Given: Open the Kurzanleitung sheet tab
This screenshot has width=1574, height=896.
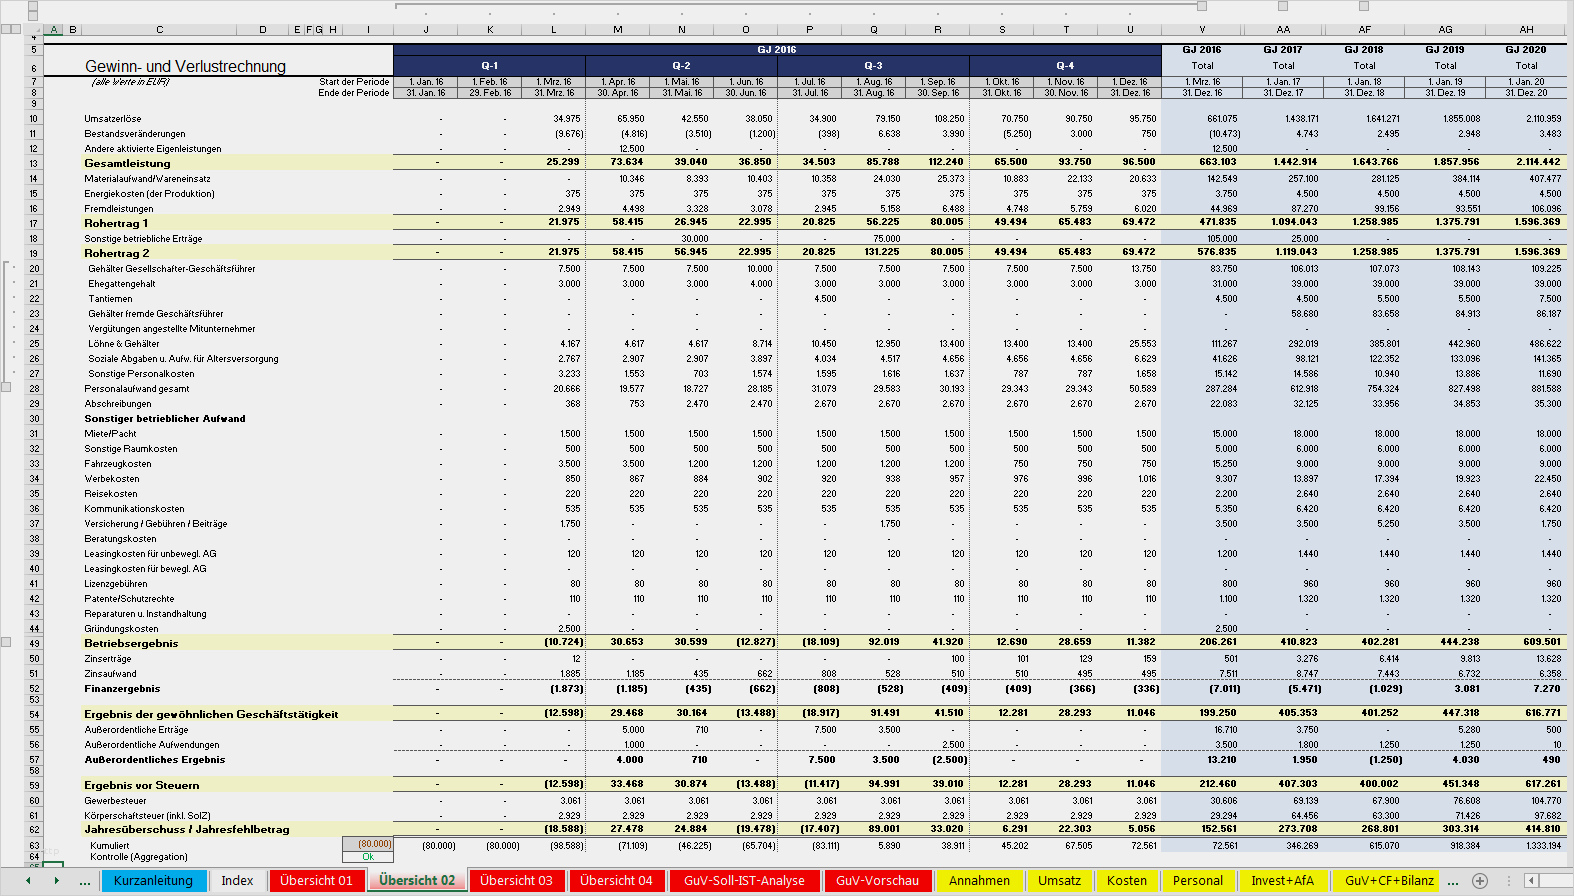Looking at the screenshot, I should tap(153, 881).
